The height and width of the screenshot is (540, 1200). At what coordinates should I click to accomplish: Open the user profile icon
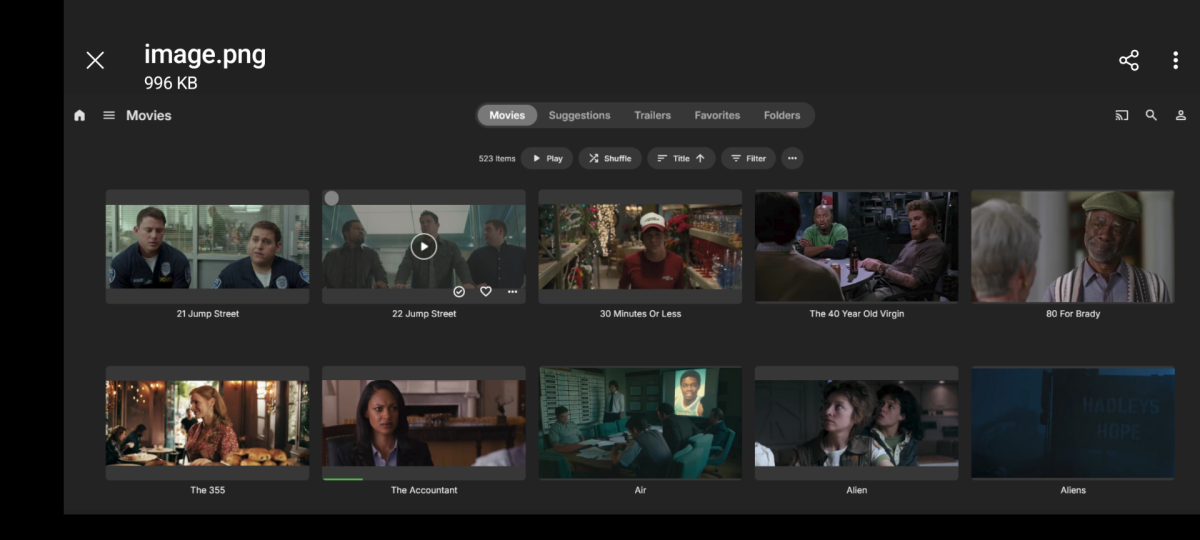[1181, 115]
